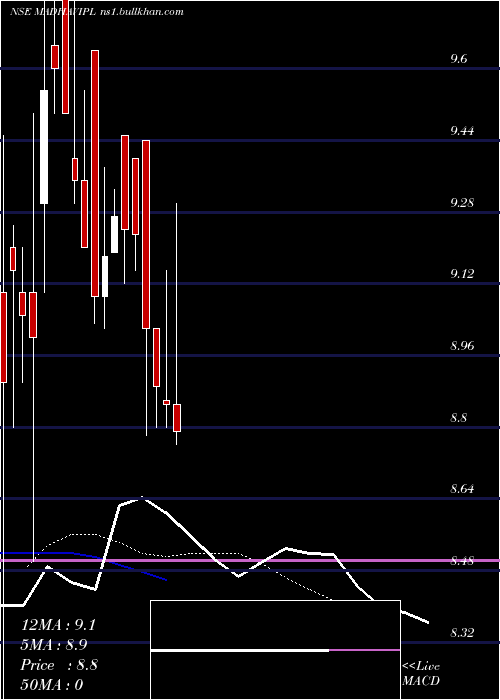Image resolution: width=500 pixels, height=700 pixels.
Task: Click the 8.32 price axis label
Action: pos(462,633)
